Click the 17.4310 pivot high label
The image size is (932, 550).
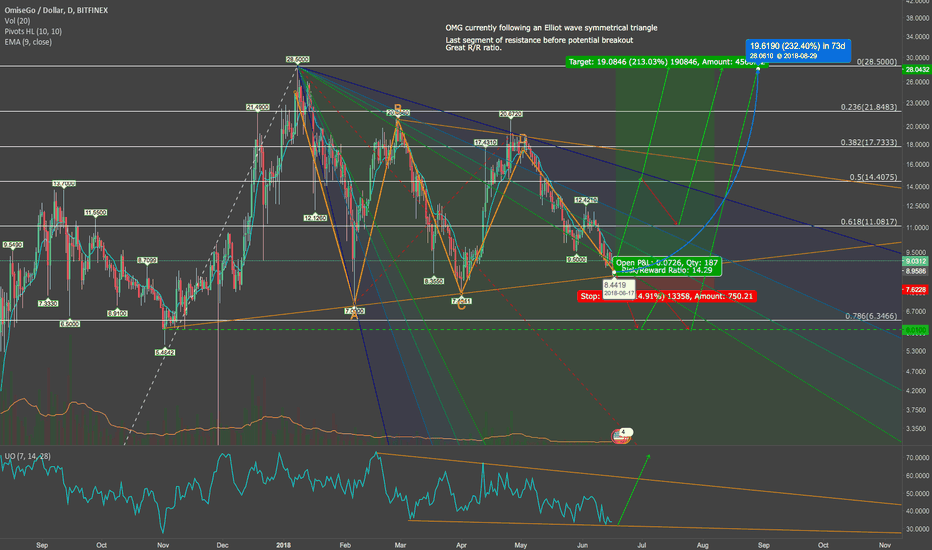[x=485, y=143]
